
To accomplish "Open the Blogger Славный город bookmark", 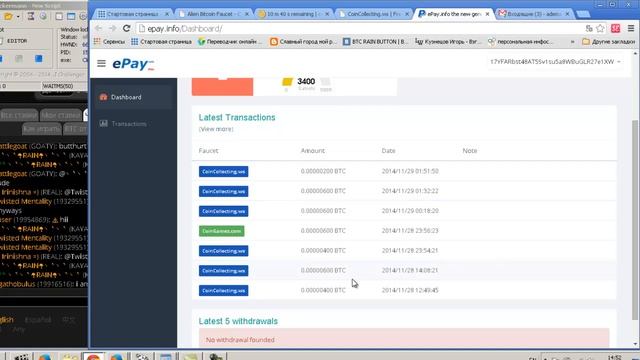I will tap(303, 42).
